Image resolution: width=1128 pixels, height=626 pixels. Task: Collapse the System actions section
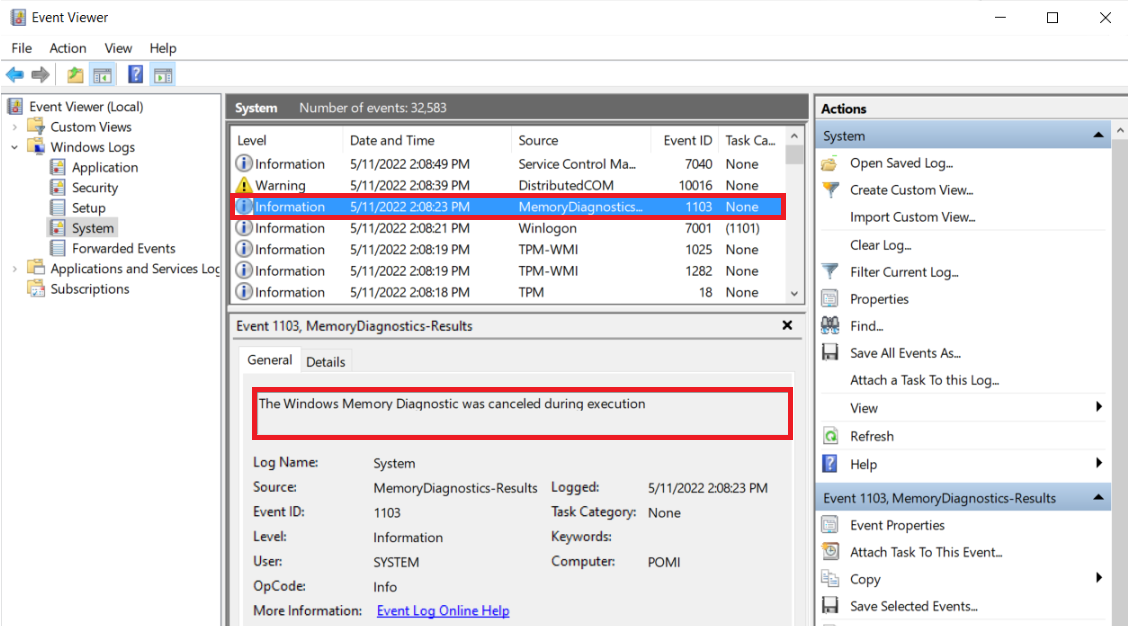click(1099, 135)
